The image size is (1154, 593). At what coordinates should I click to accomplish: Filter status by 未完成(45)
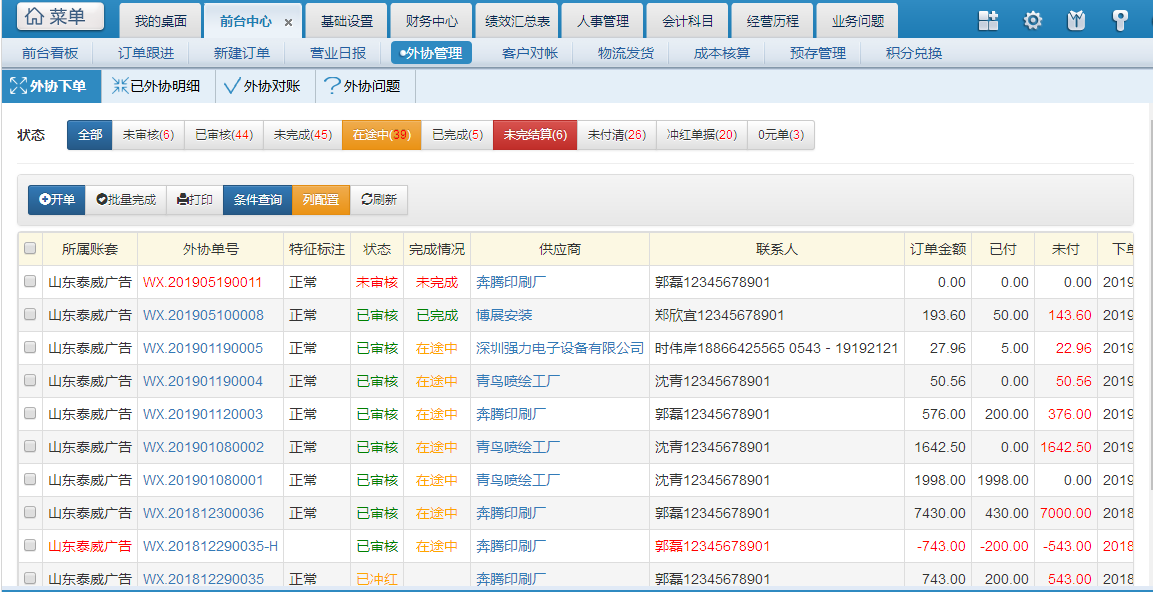[302, 135]
